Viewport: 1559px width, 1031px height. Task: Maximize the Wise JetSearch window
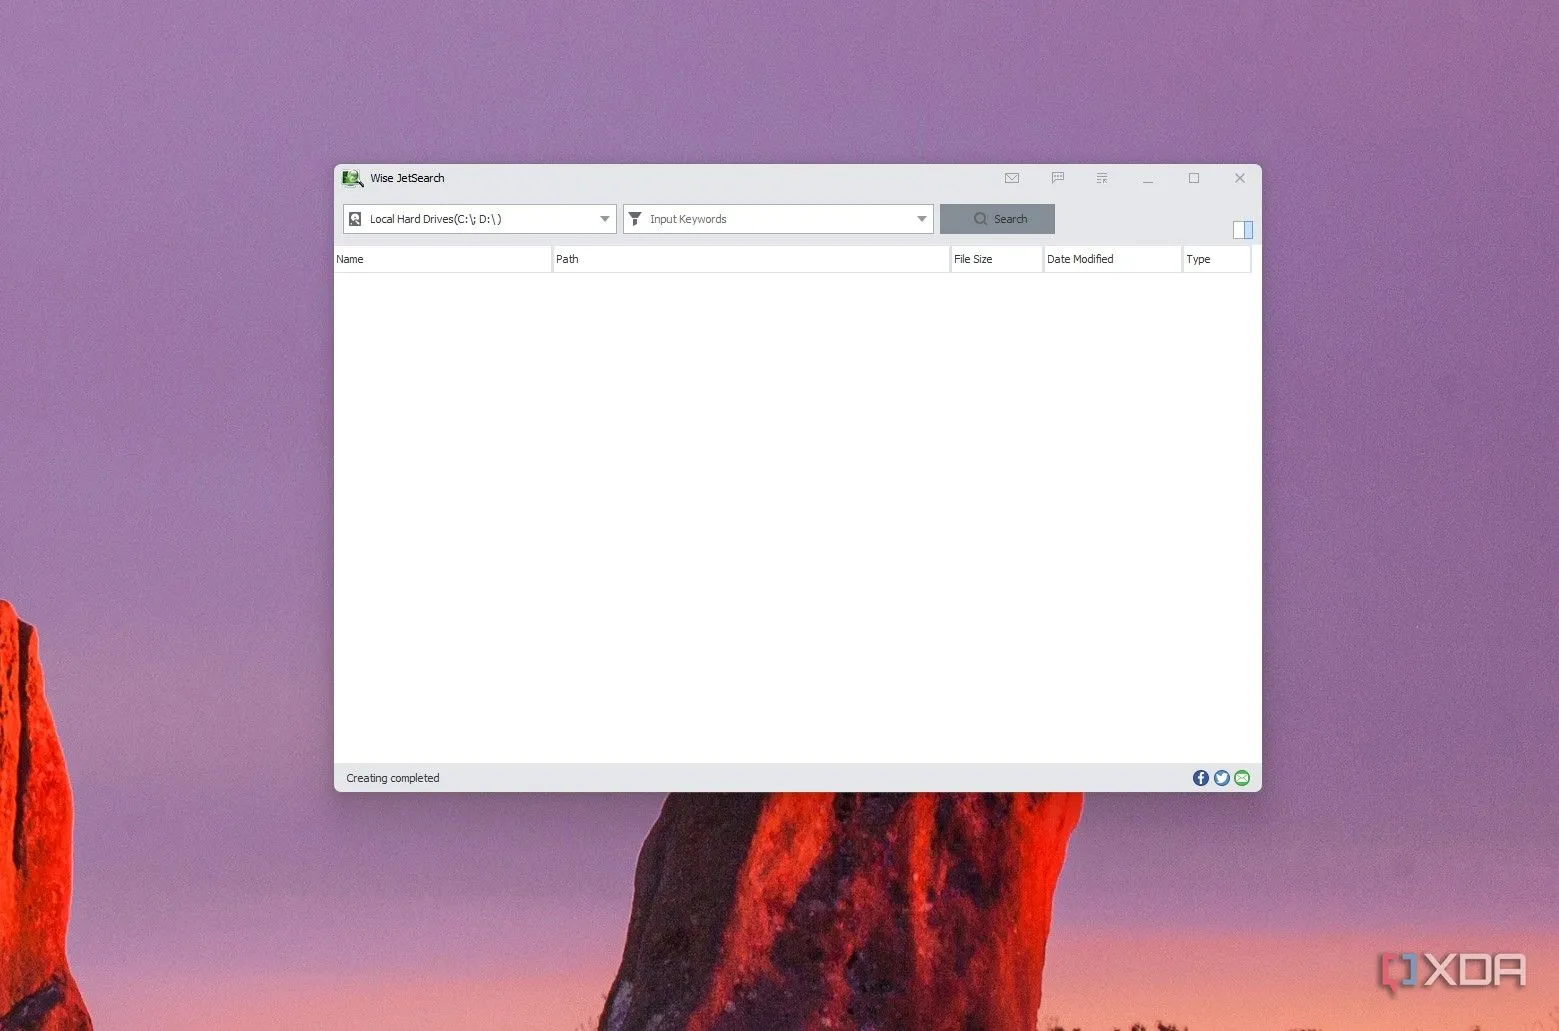click(1194, 178)
